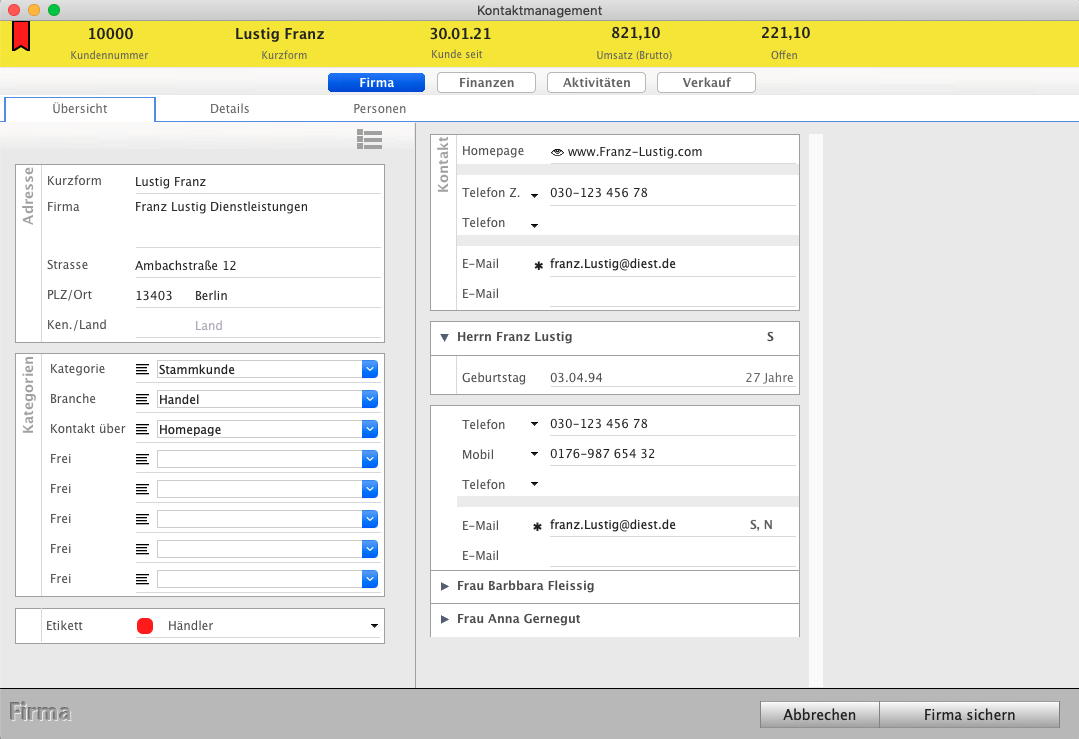The width and height of the screenshot is (1079, 739).
Task: Collapse the Herrn Franz Lustig section
Action: coord(444,338)
